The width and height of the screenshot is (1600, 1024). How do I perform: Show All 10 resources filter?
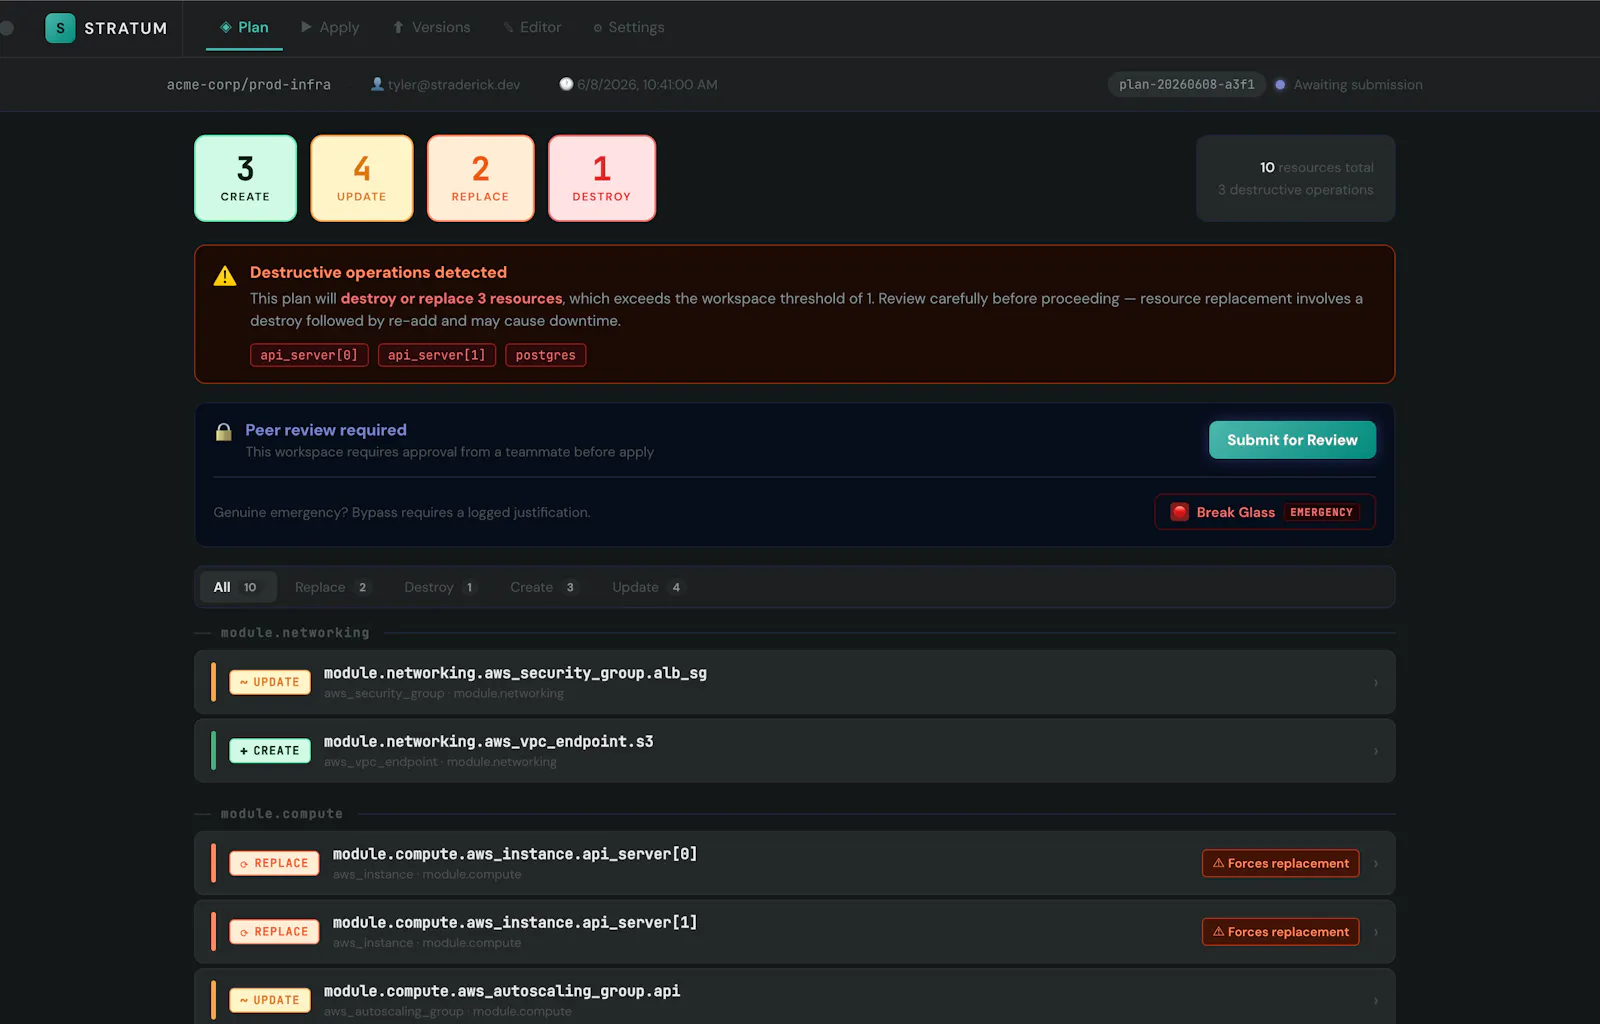(236, 587)
